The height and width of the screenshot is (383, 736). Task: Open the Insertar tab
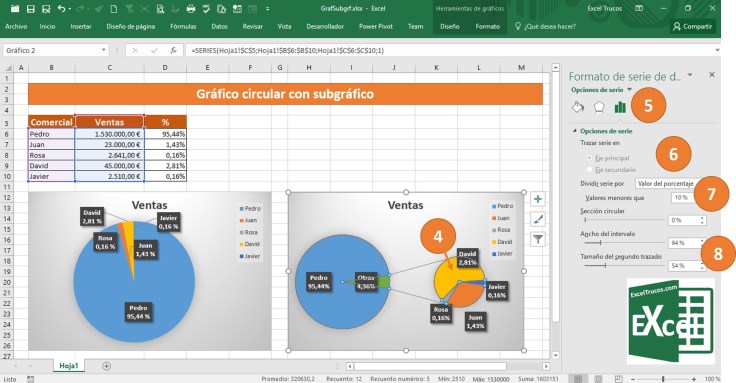[x=81, y=27]
